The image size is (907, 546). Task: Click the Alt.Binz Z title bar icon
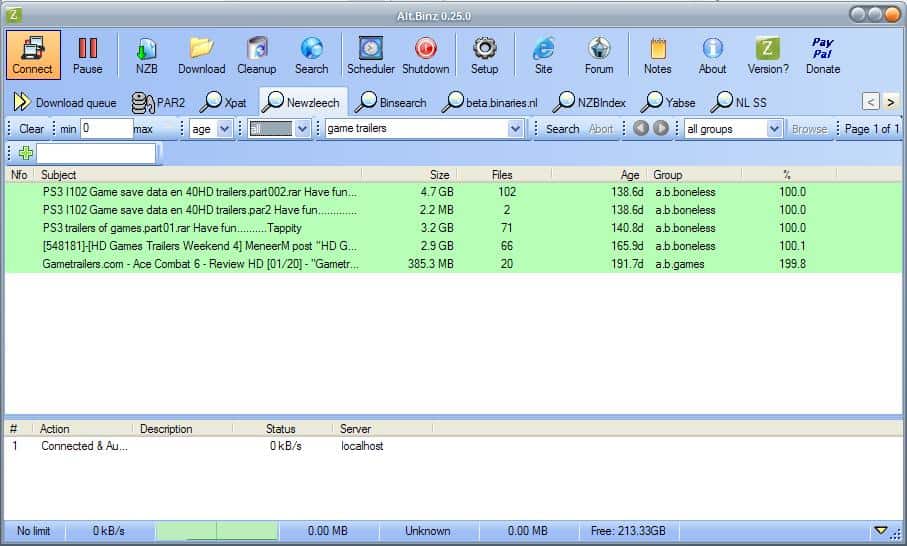point(13,14)
